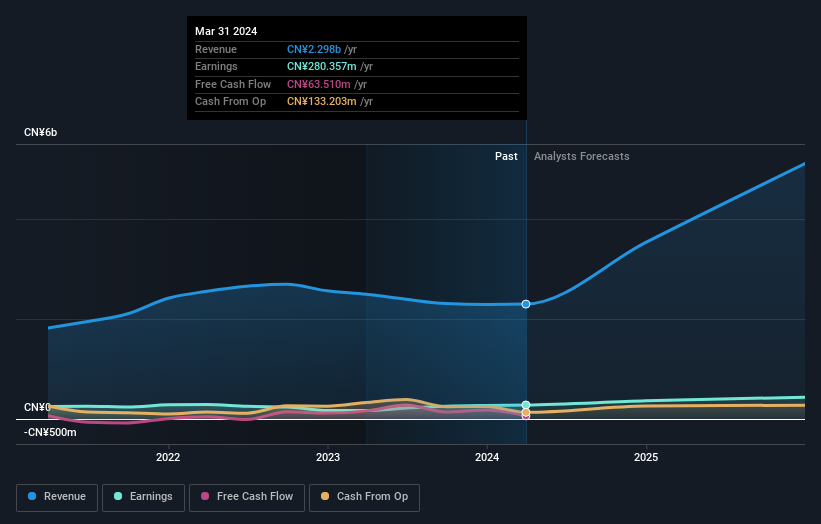This screenshot has width=821, height=524.
Task: Click the Revenue row label in tooltip
Action: click(216, 49)
